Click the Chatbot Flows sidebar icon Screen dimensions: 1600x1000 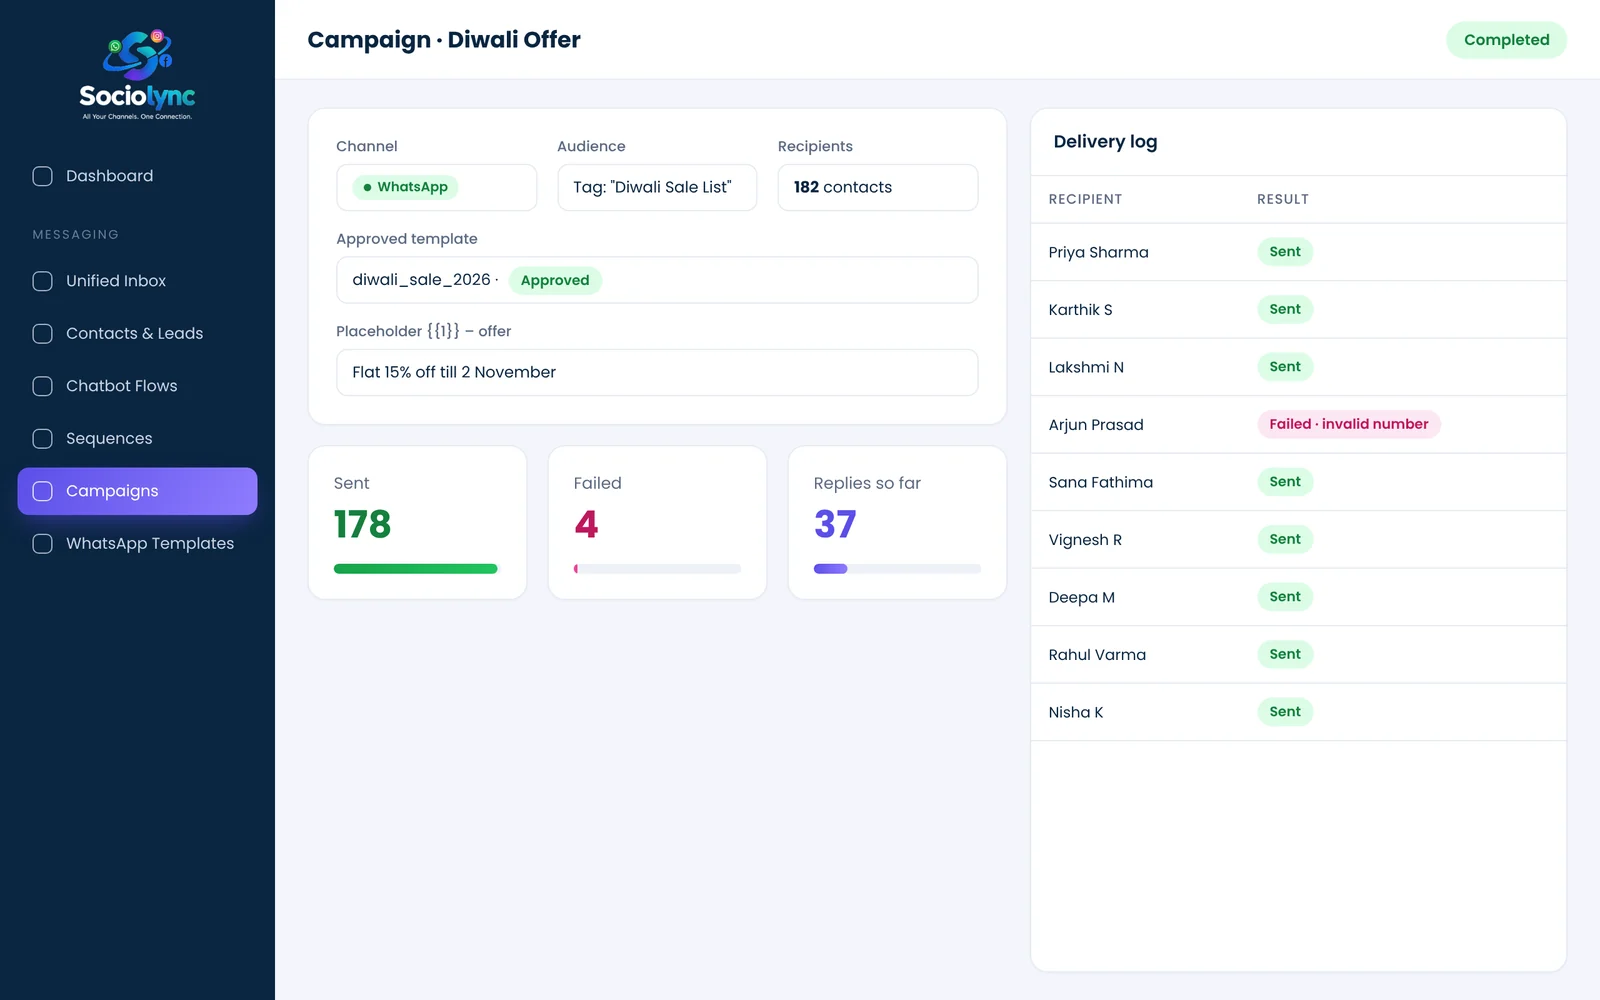pos(43,386)
